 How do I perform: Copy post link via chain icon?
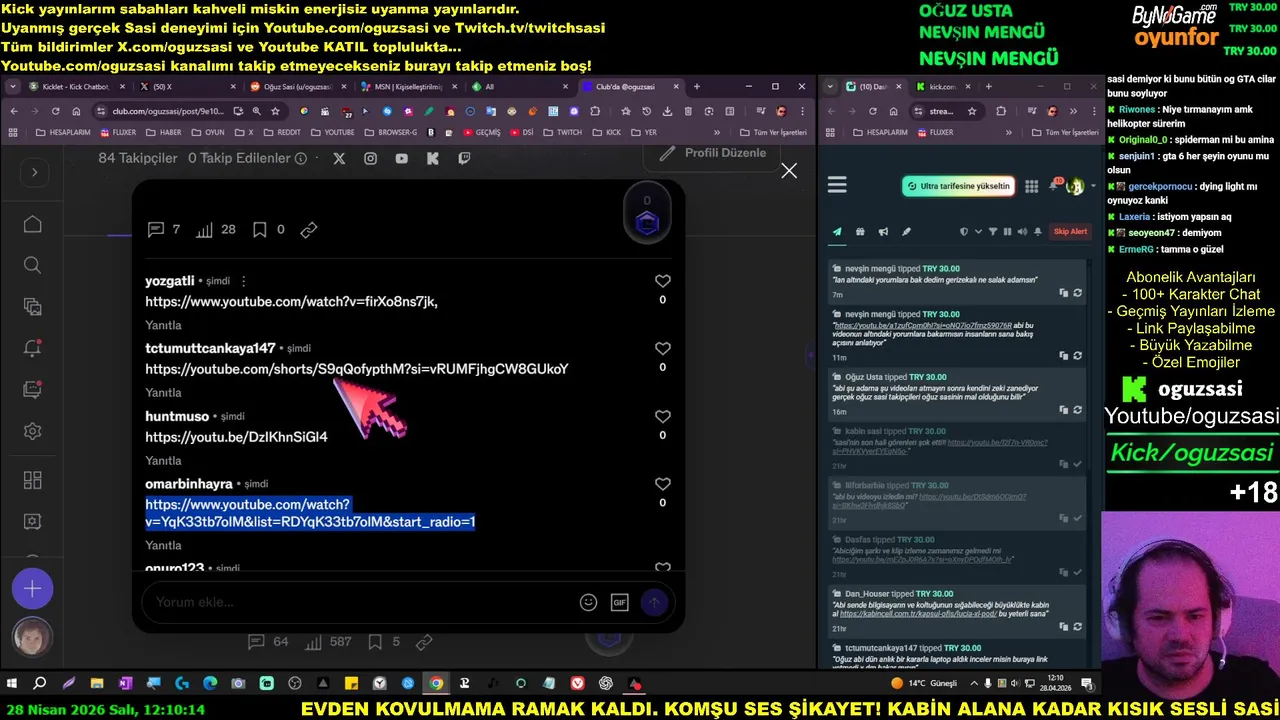(309, 230)
